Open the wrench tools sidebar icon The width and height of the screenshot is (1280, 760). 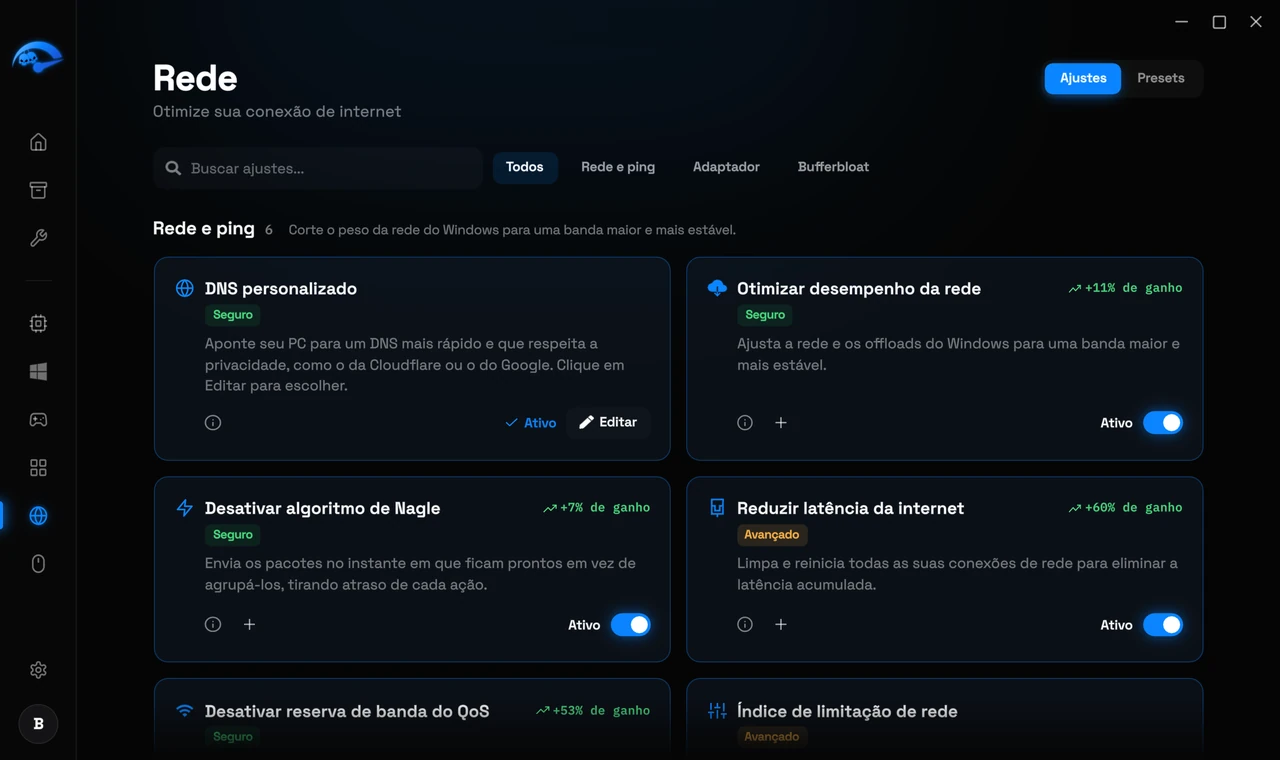pos(38,238)
